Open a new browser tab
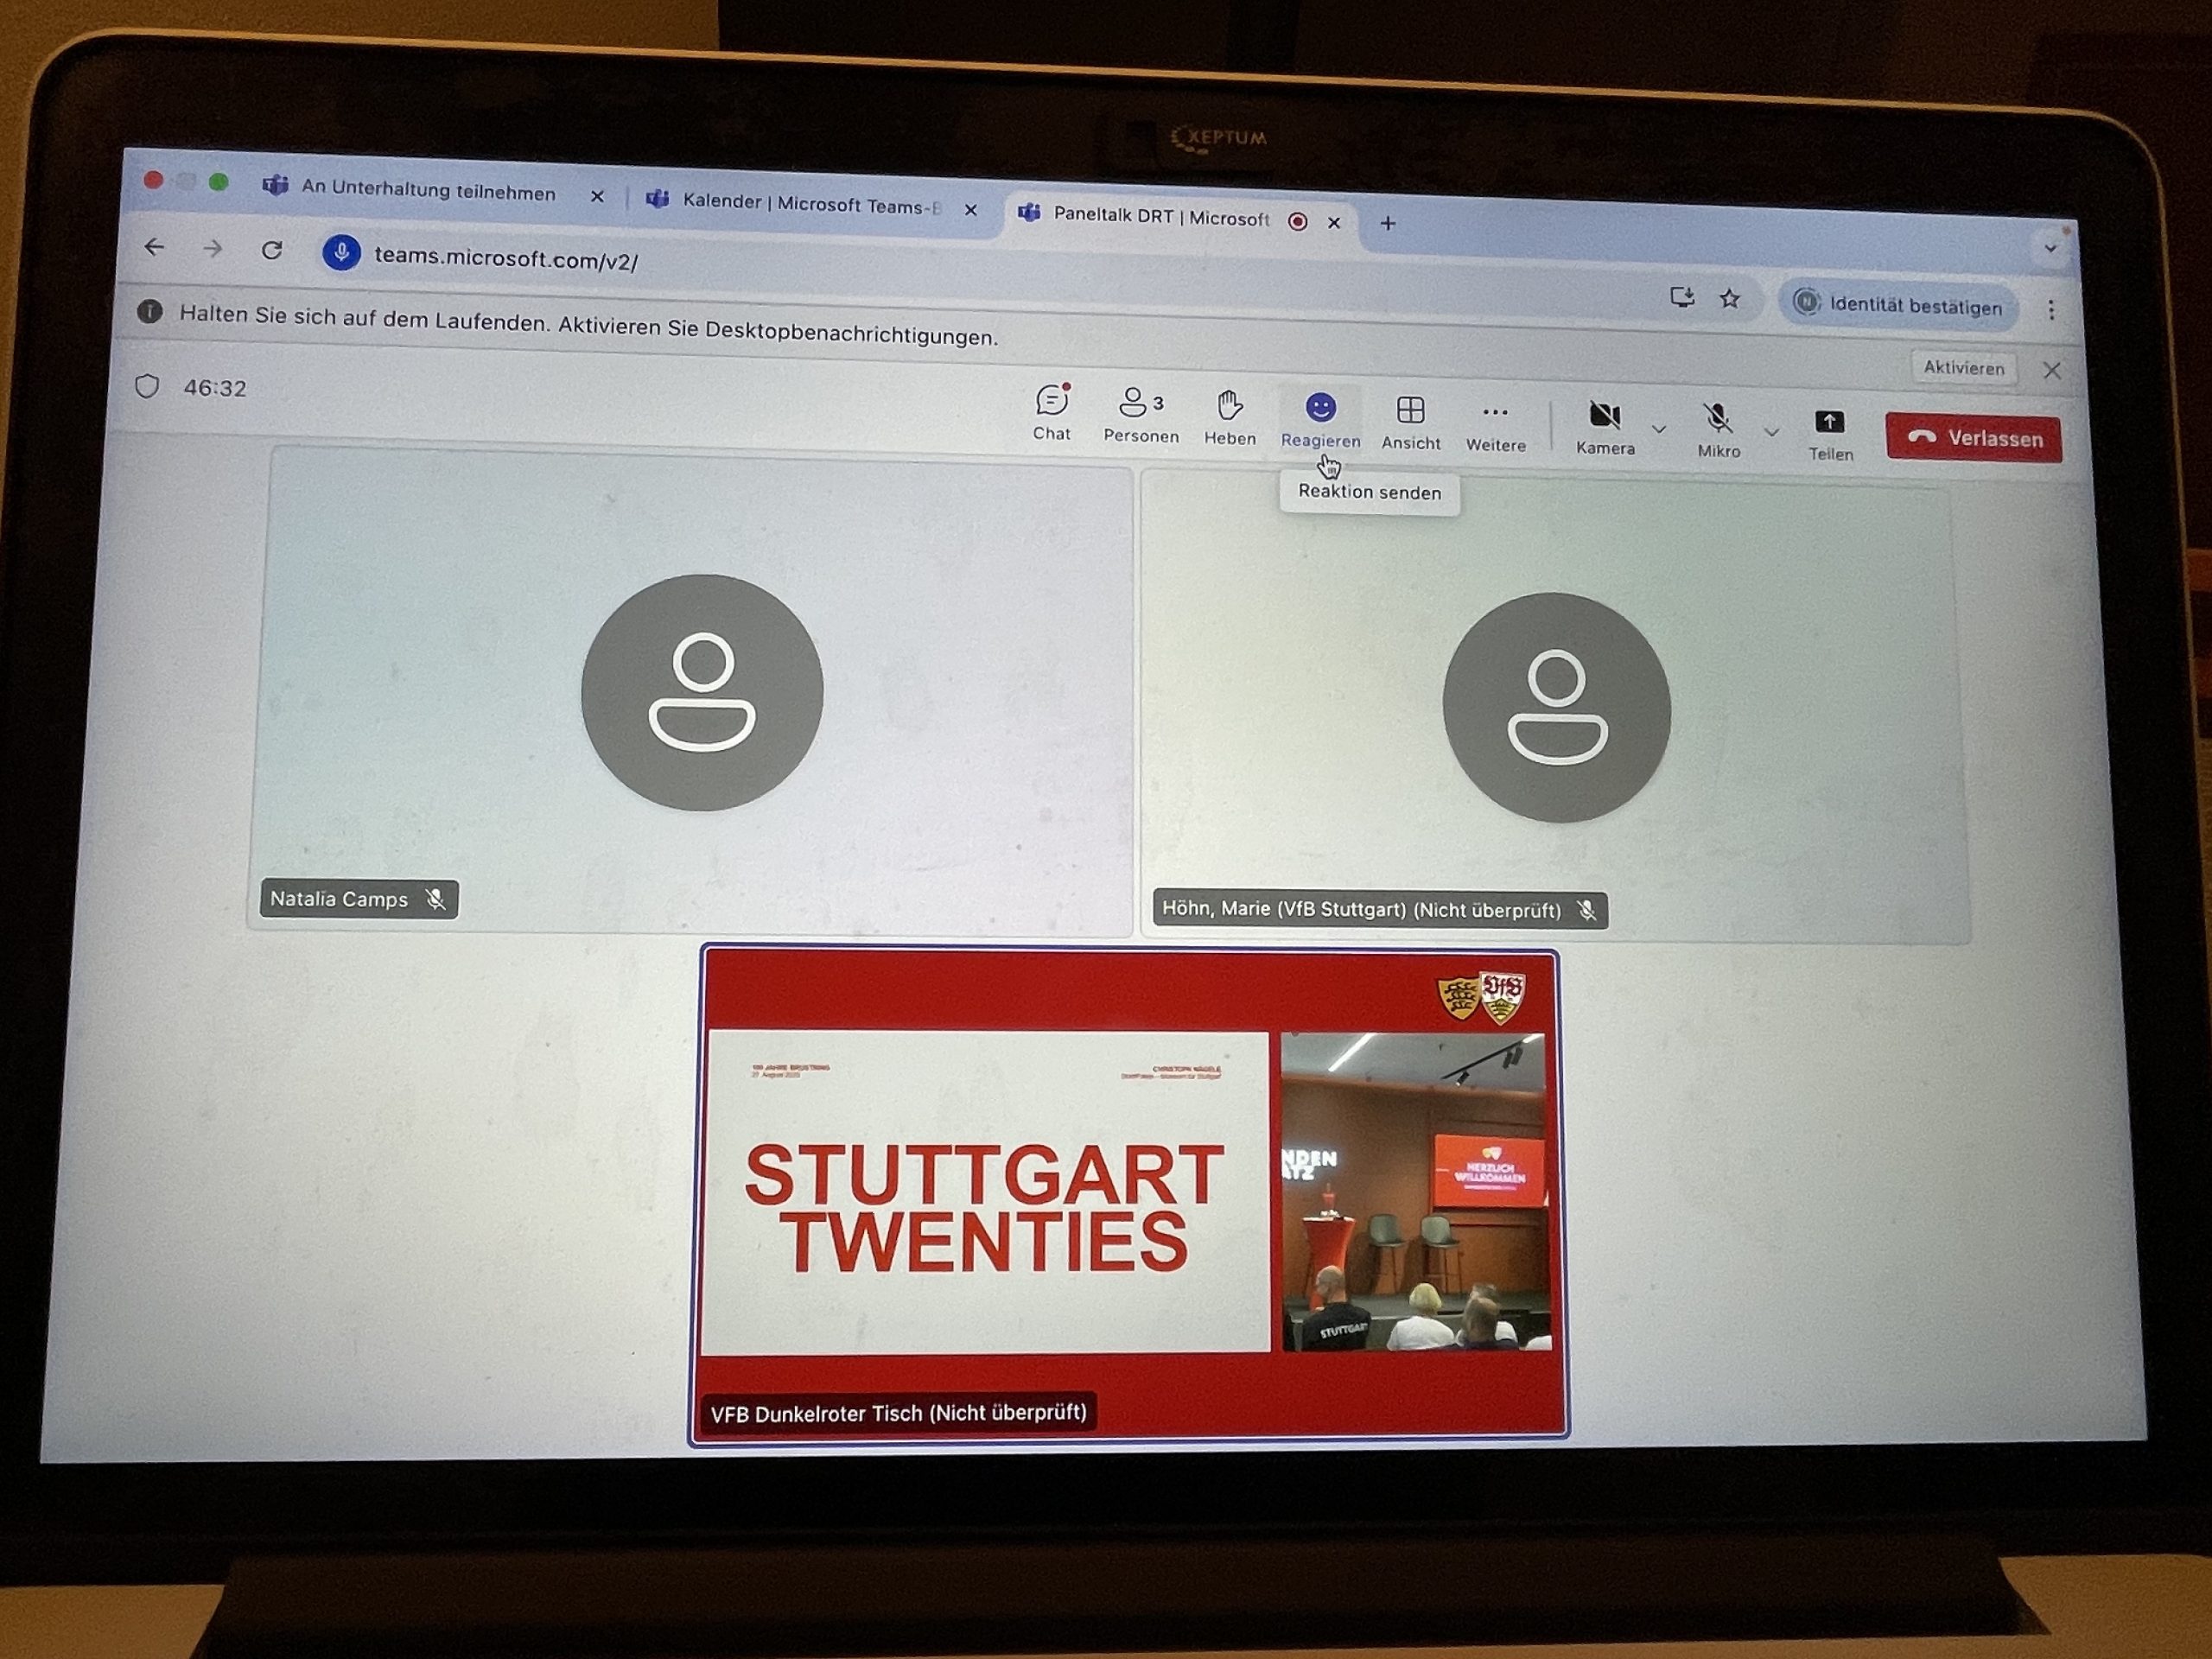Screen dimensions: 2212x1659 tap(1387, 224)
